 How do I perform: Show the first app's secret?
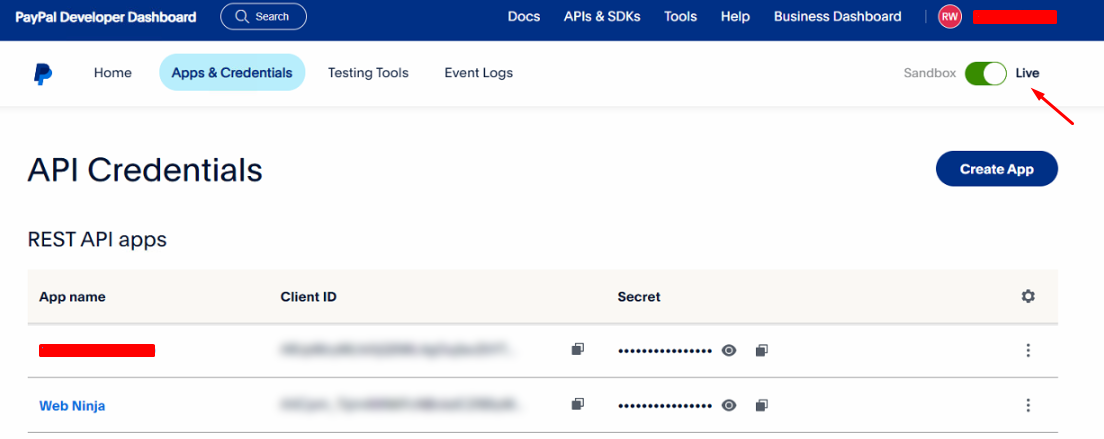730,350
